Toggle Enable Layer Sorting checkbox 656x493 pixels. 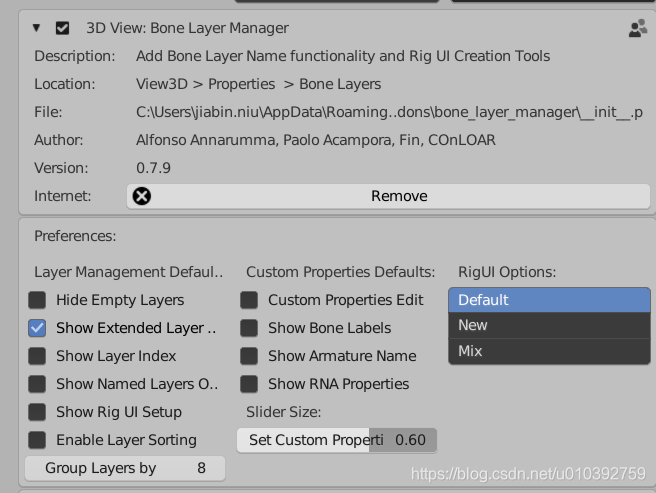point(37,440)
